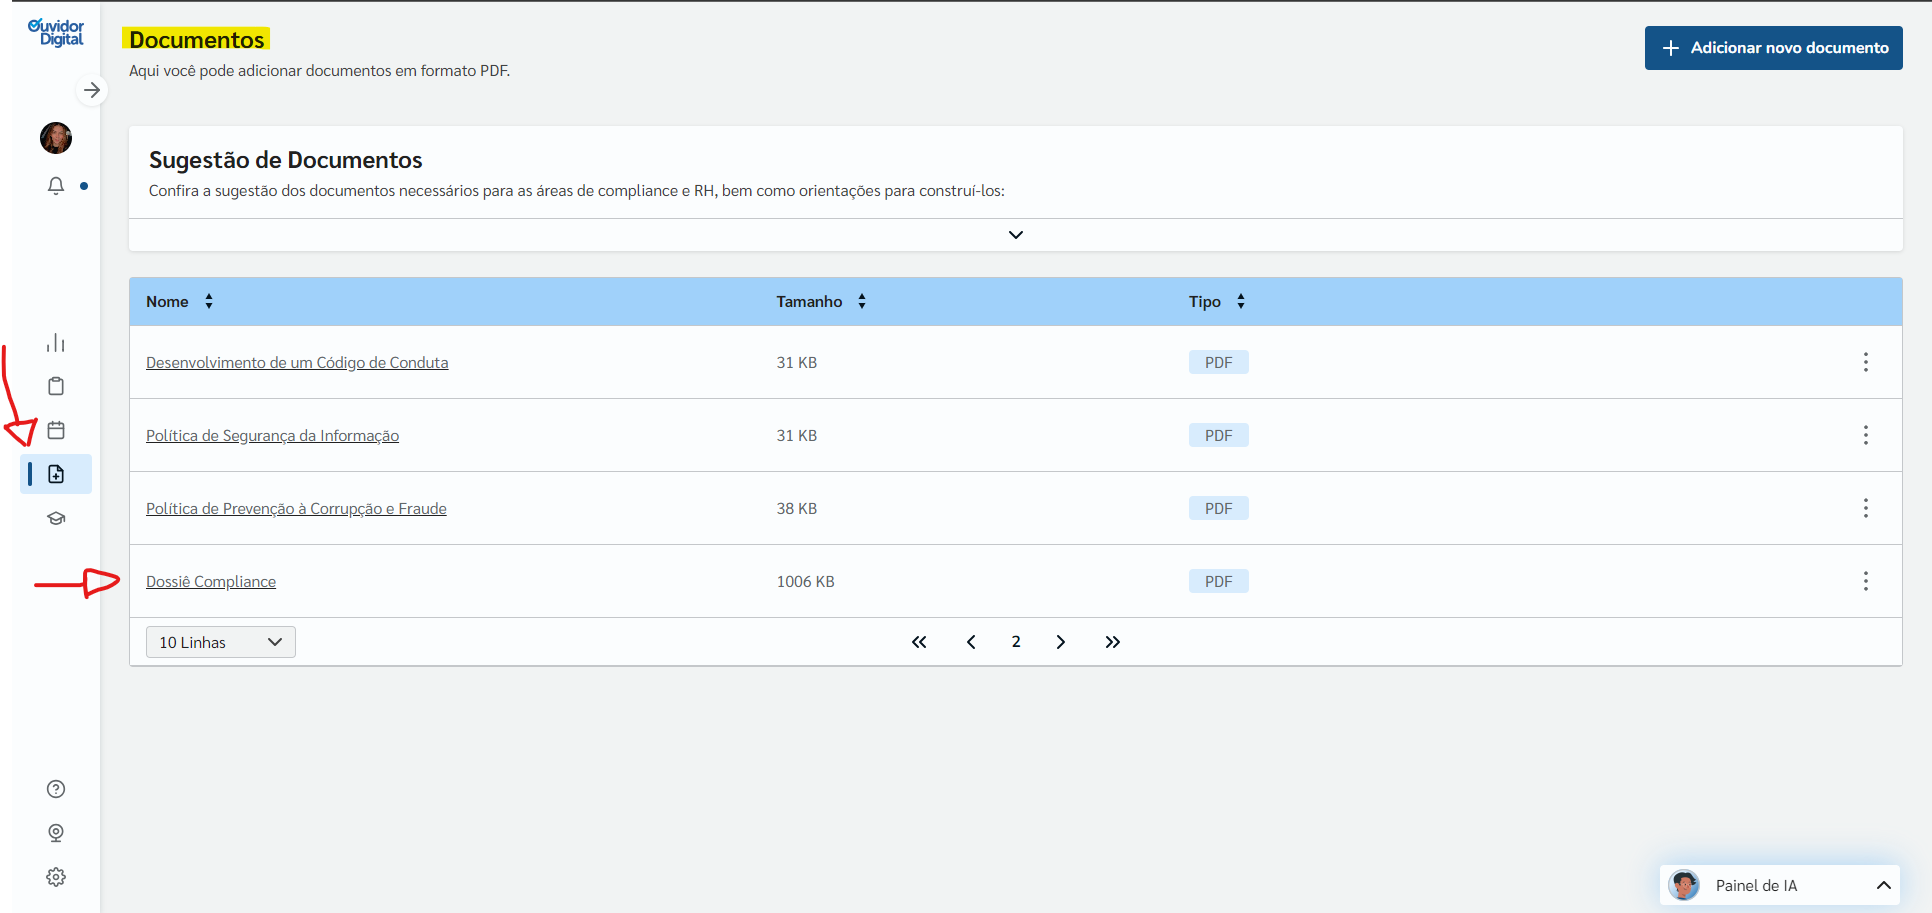1932x913 pixels.
Task: Open Política de Segurança da Informação link
Action: [x=272, y=435]
